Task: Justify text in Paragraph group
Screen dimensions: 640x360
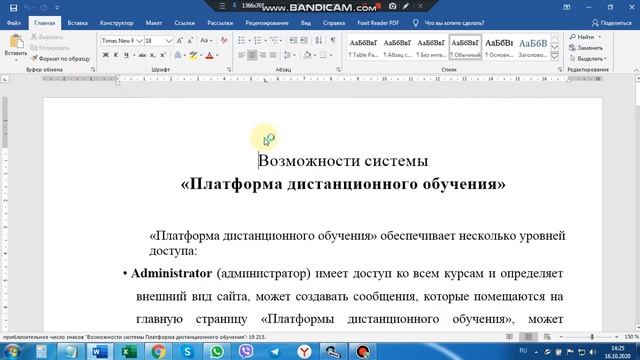Action: [x=273, y=55]
